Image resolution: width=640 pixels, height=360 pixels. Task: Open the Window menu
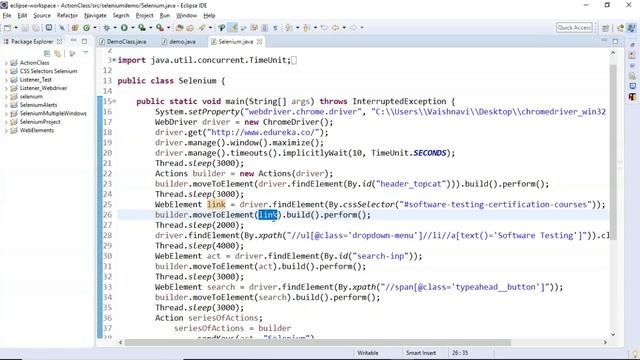pos(186,16)
